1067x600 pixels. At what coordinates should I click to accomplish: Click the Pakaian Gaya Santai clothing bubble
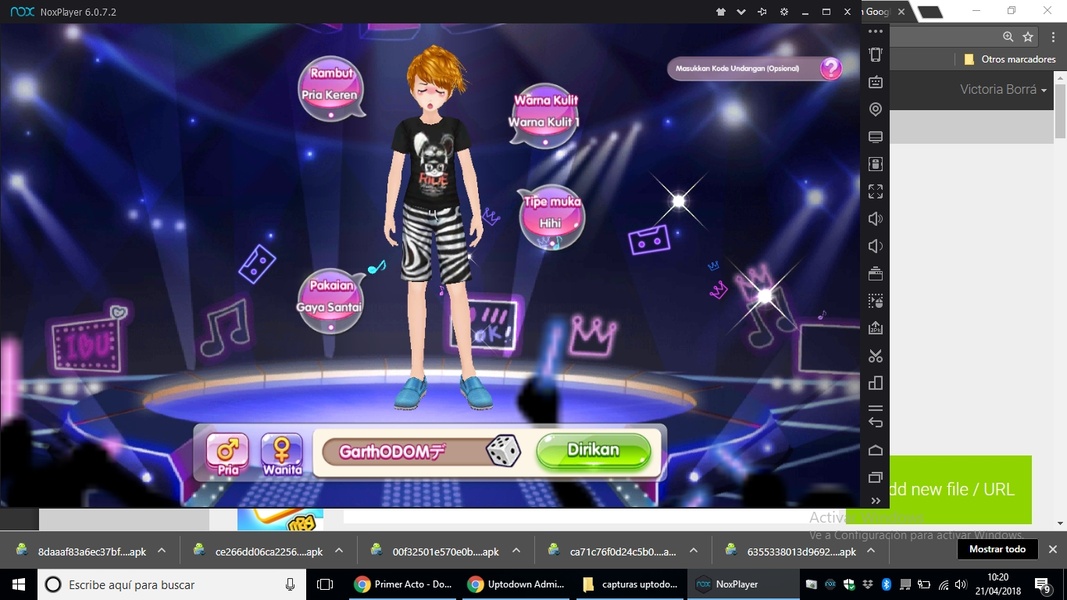point(330,300)
